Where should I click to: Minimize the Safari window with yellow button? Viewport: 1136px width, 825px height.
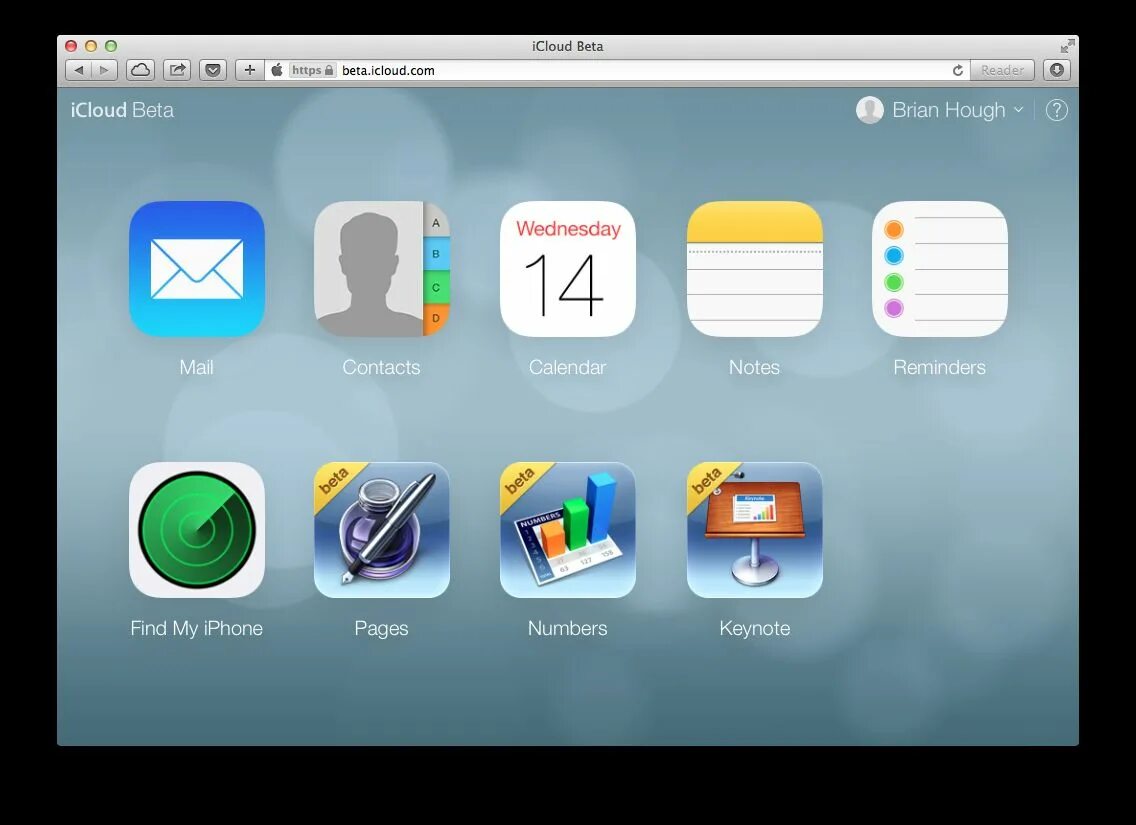91,46
